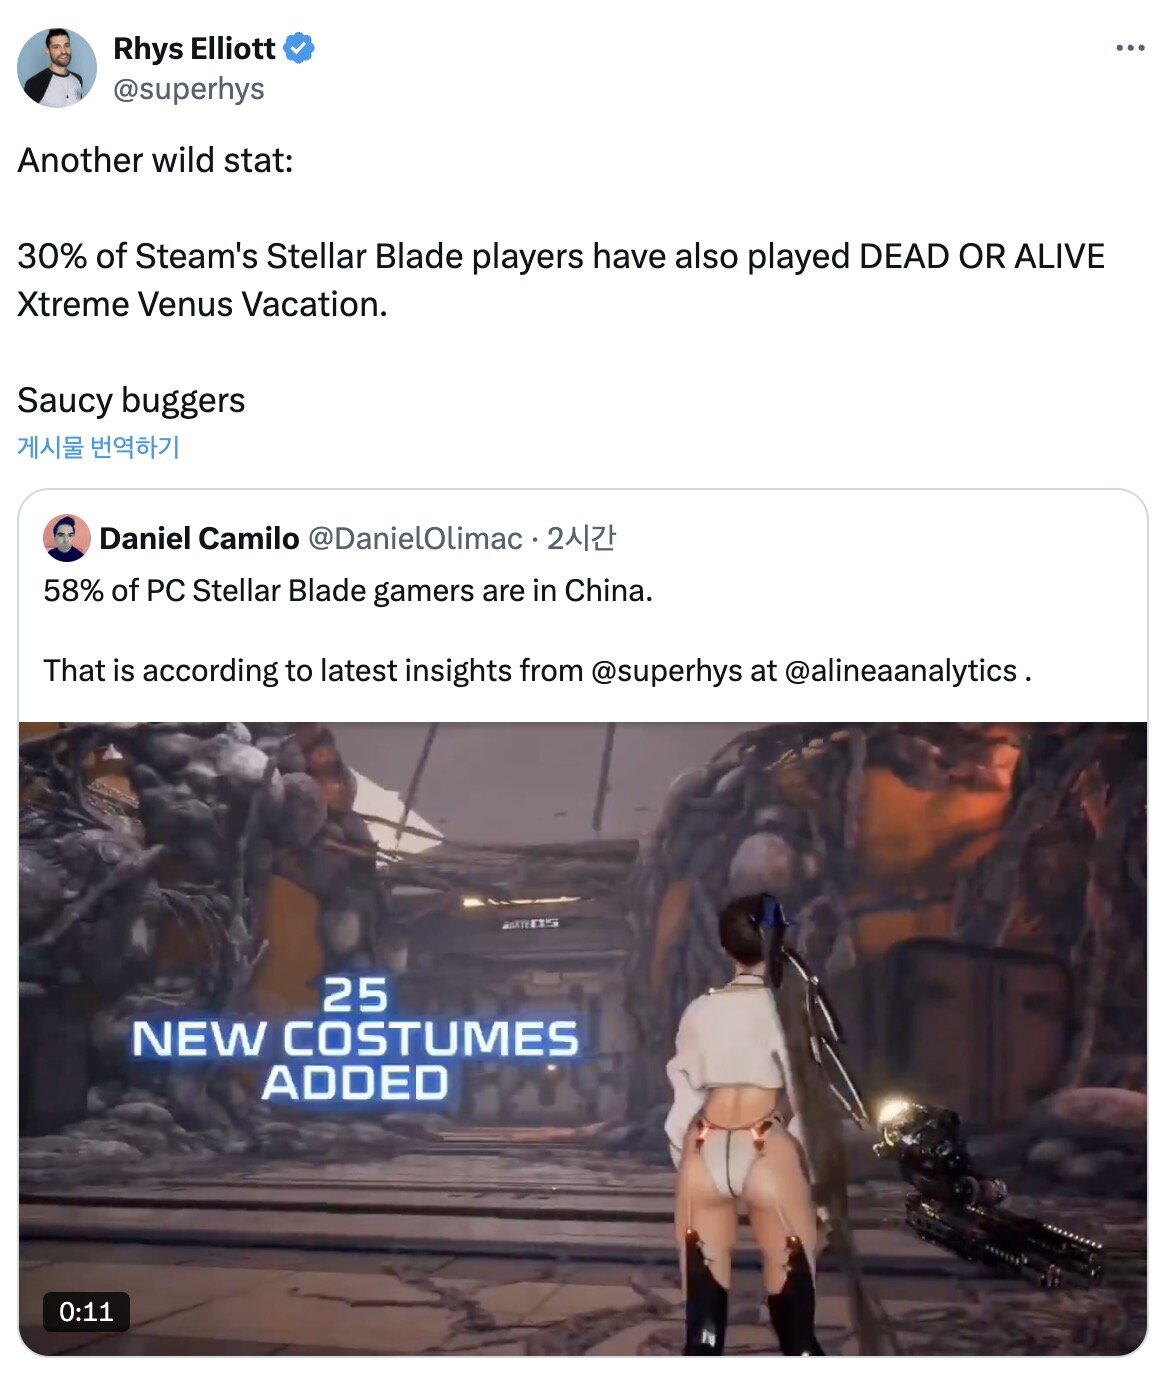The image size is (1172, 1376).
Task: Open Rhys Elliott's profile avatar
Action: point(57,68)
